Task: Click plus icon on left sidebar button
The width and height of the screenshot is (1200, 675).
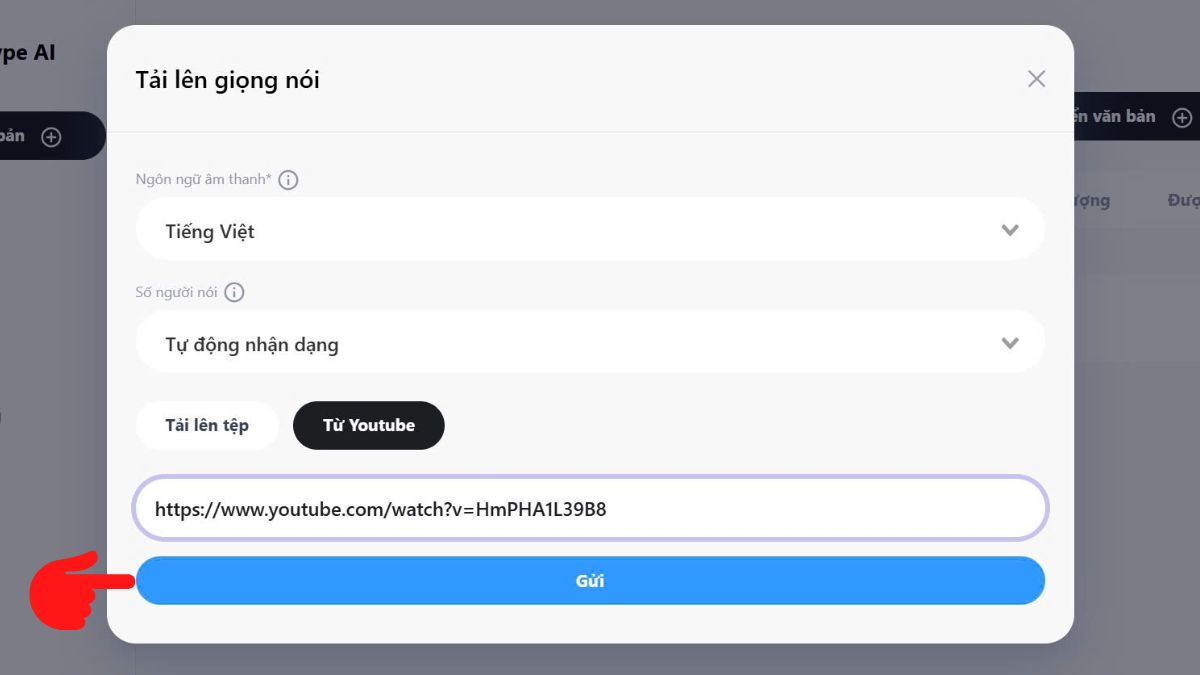Action: (51, 137)
